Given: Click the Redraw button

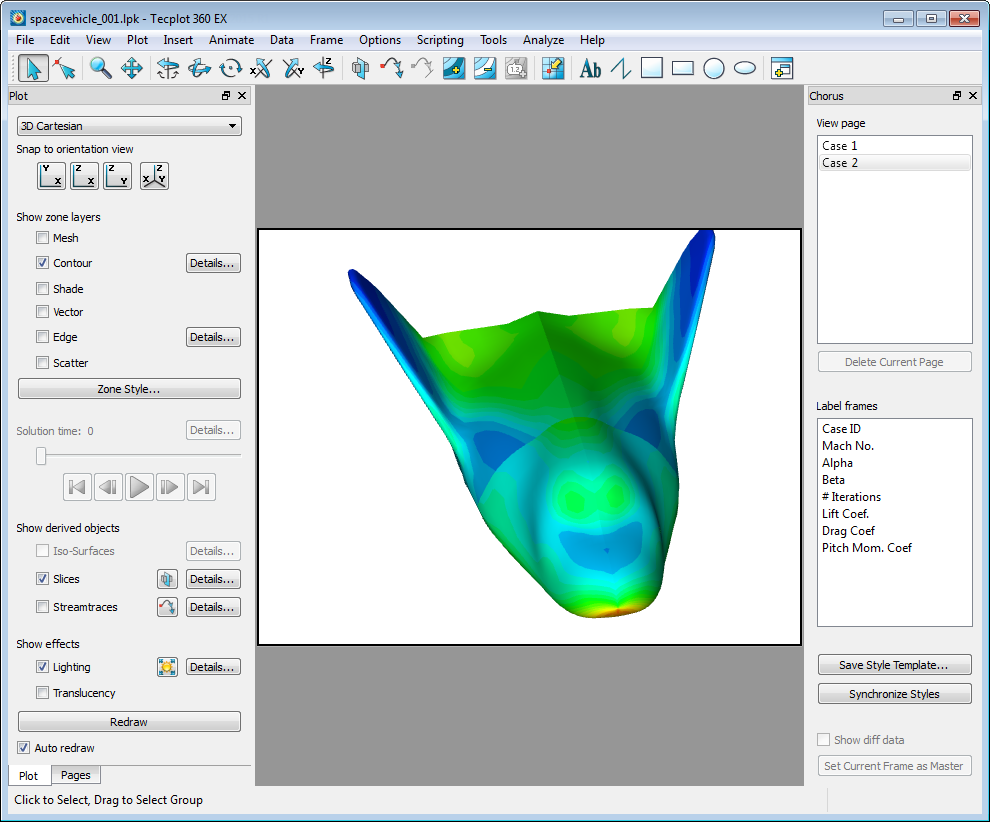Looking at the screenshot, I should 129,722.
